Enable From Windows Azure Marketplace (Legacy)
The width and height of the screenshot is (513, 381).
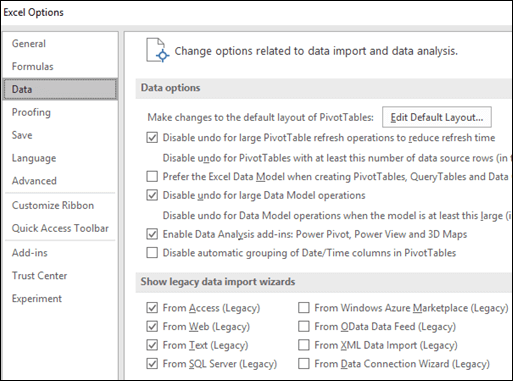[304, 308]
